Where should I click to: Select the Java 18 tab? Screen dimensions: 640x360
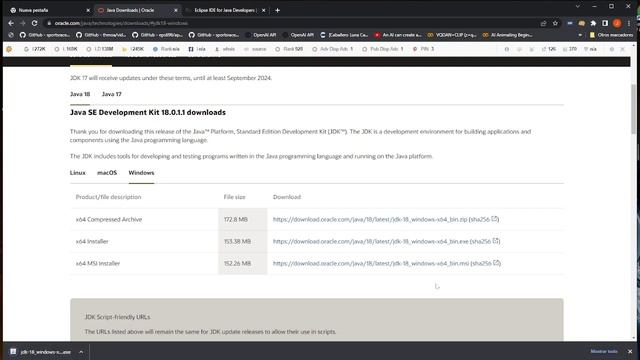(80, 94)
